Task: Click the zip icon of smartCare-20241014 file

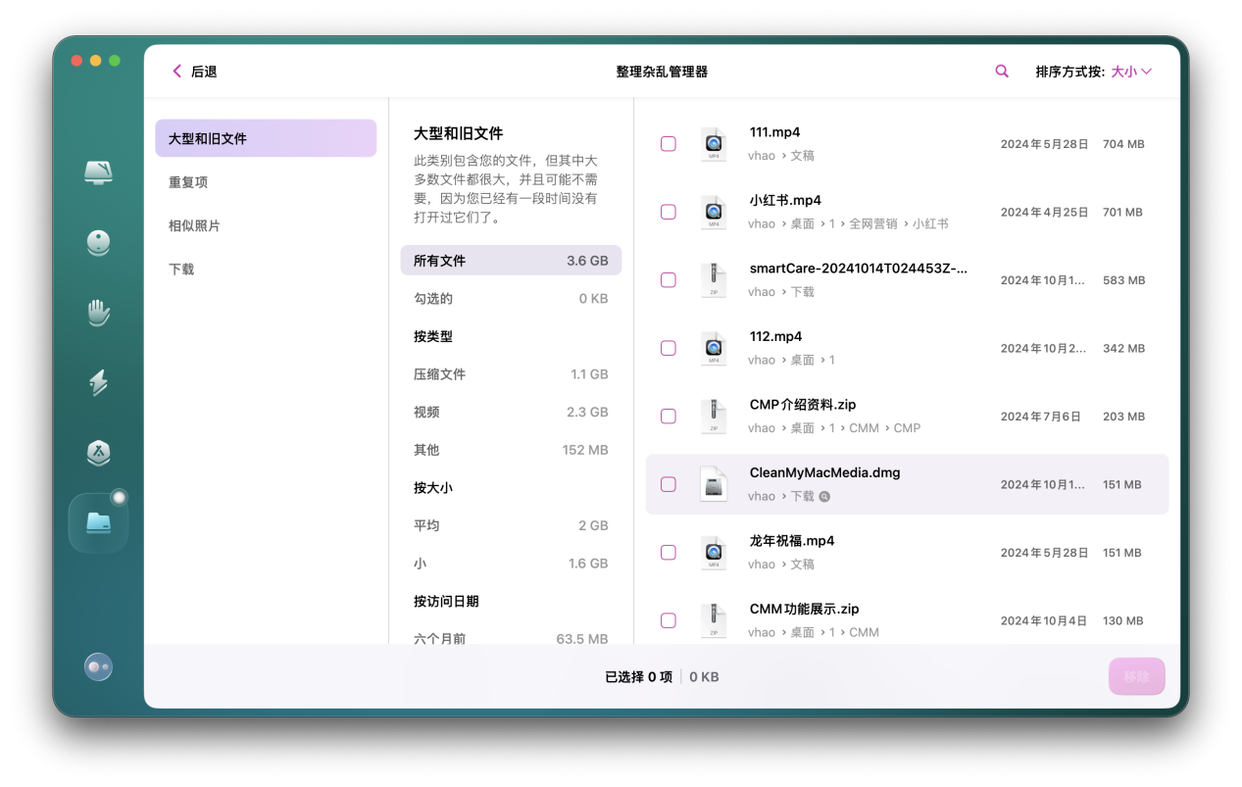Action: pos(713,280)
